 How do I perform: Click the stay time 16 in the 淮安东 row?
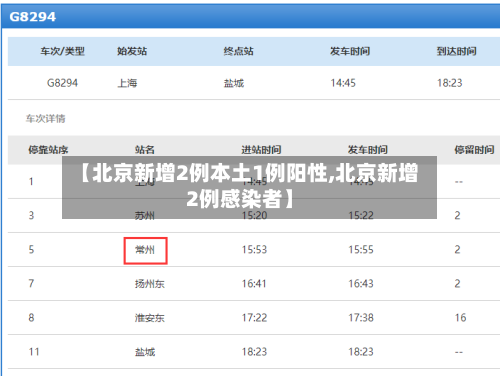click(460, 317)
